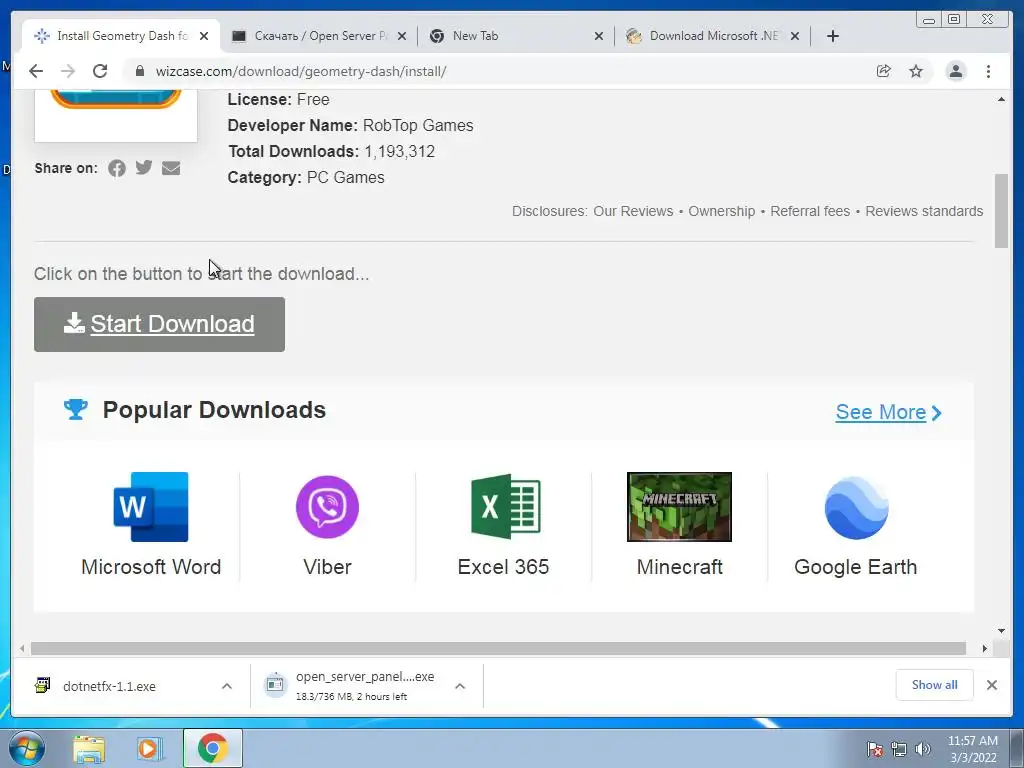Viewport: 1024px width, 768px height.
Task: Open Windows Explorer from the taskbar
Action: pos(89,748)
